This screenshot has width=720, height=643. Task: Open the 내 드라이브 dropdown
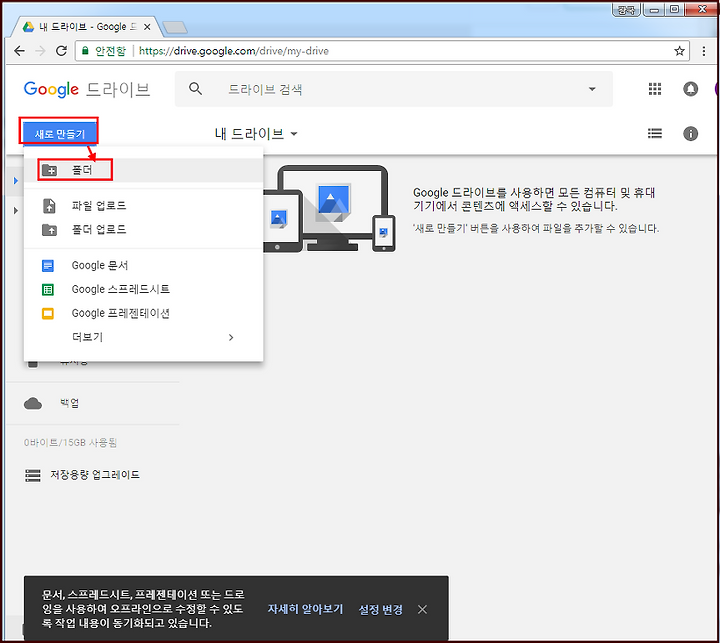256,134
